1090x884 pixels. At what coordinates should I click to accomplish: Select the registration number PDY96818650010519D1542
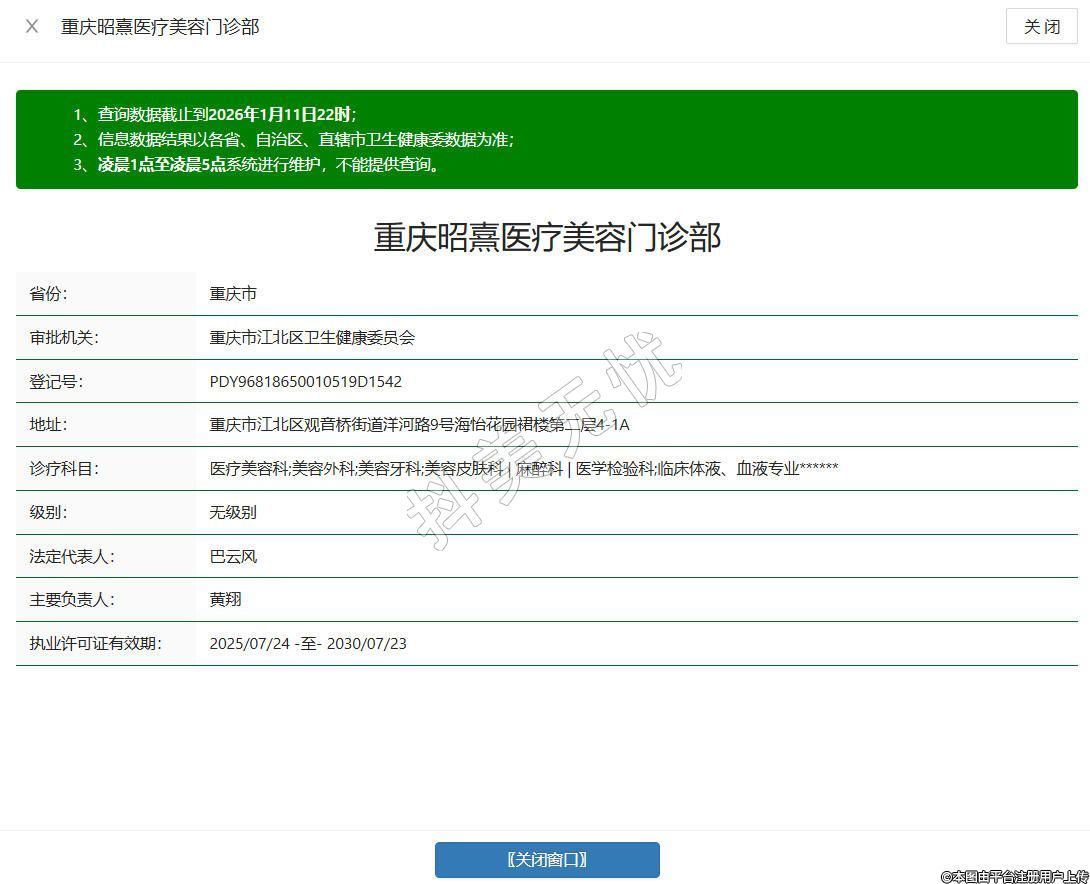pos(305,382)
